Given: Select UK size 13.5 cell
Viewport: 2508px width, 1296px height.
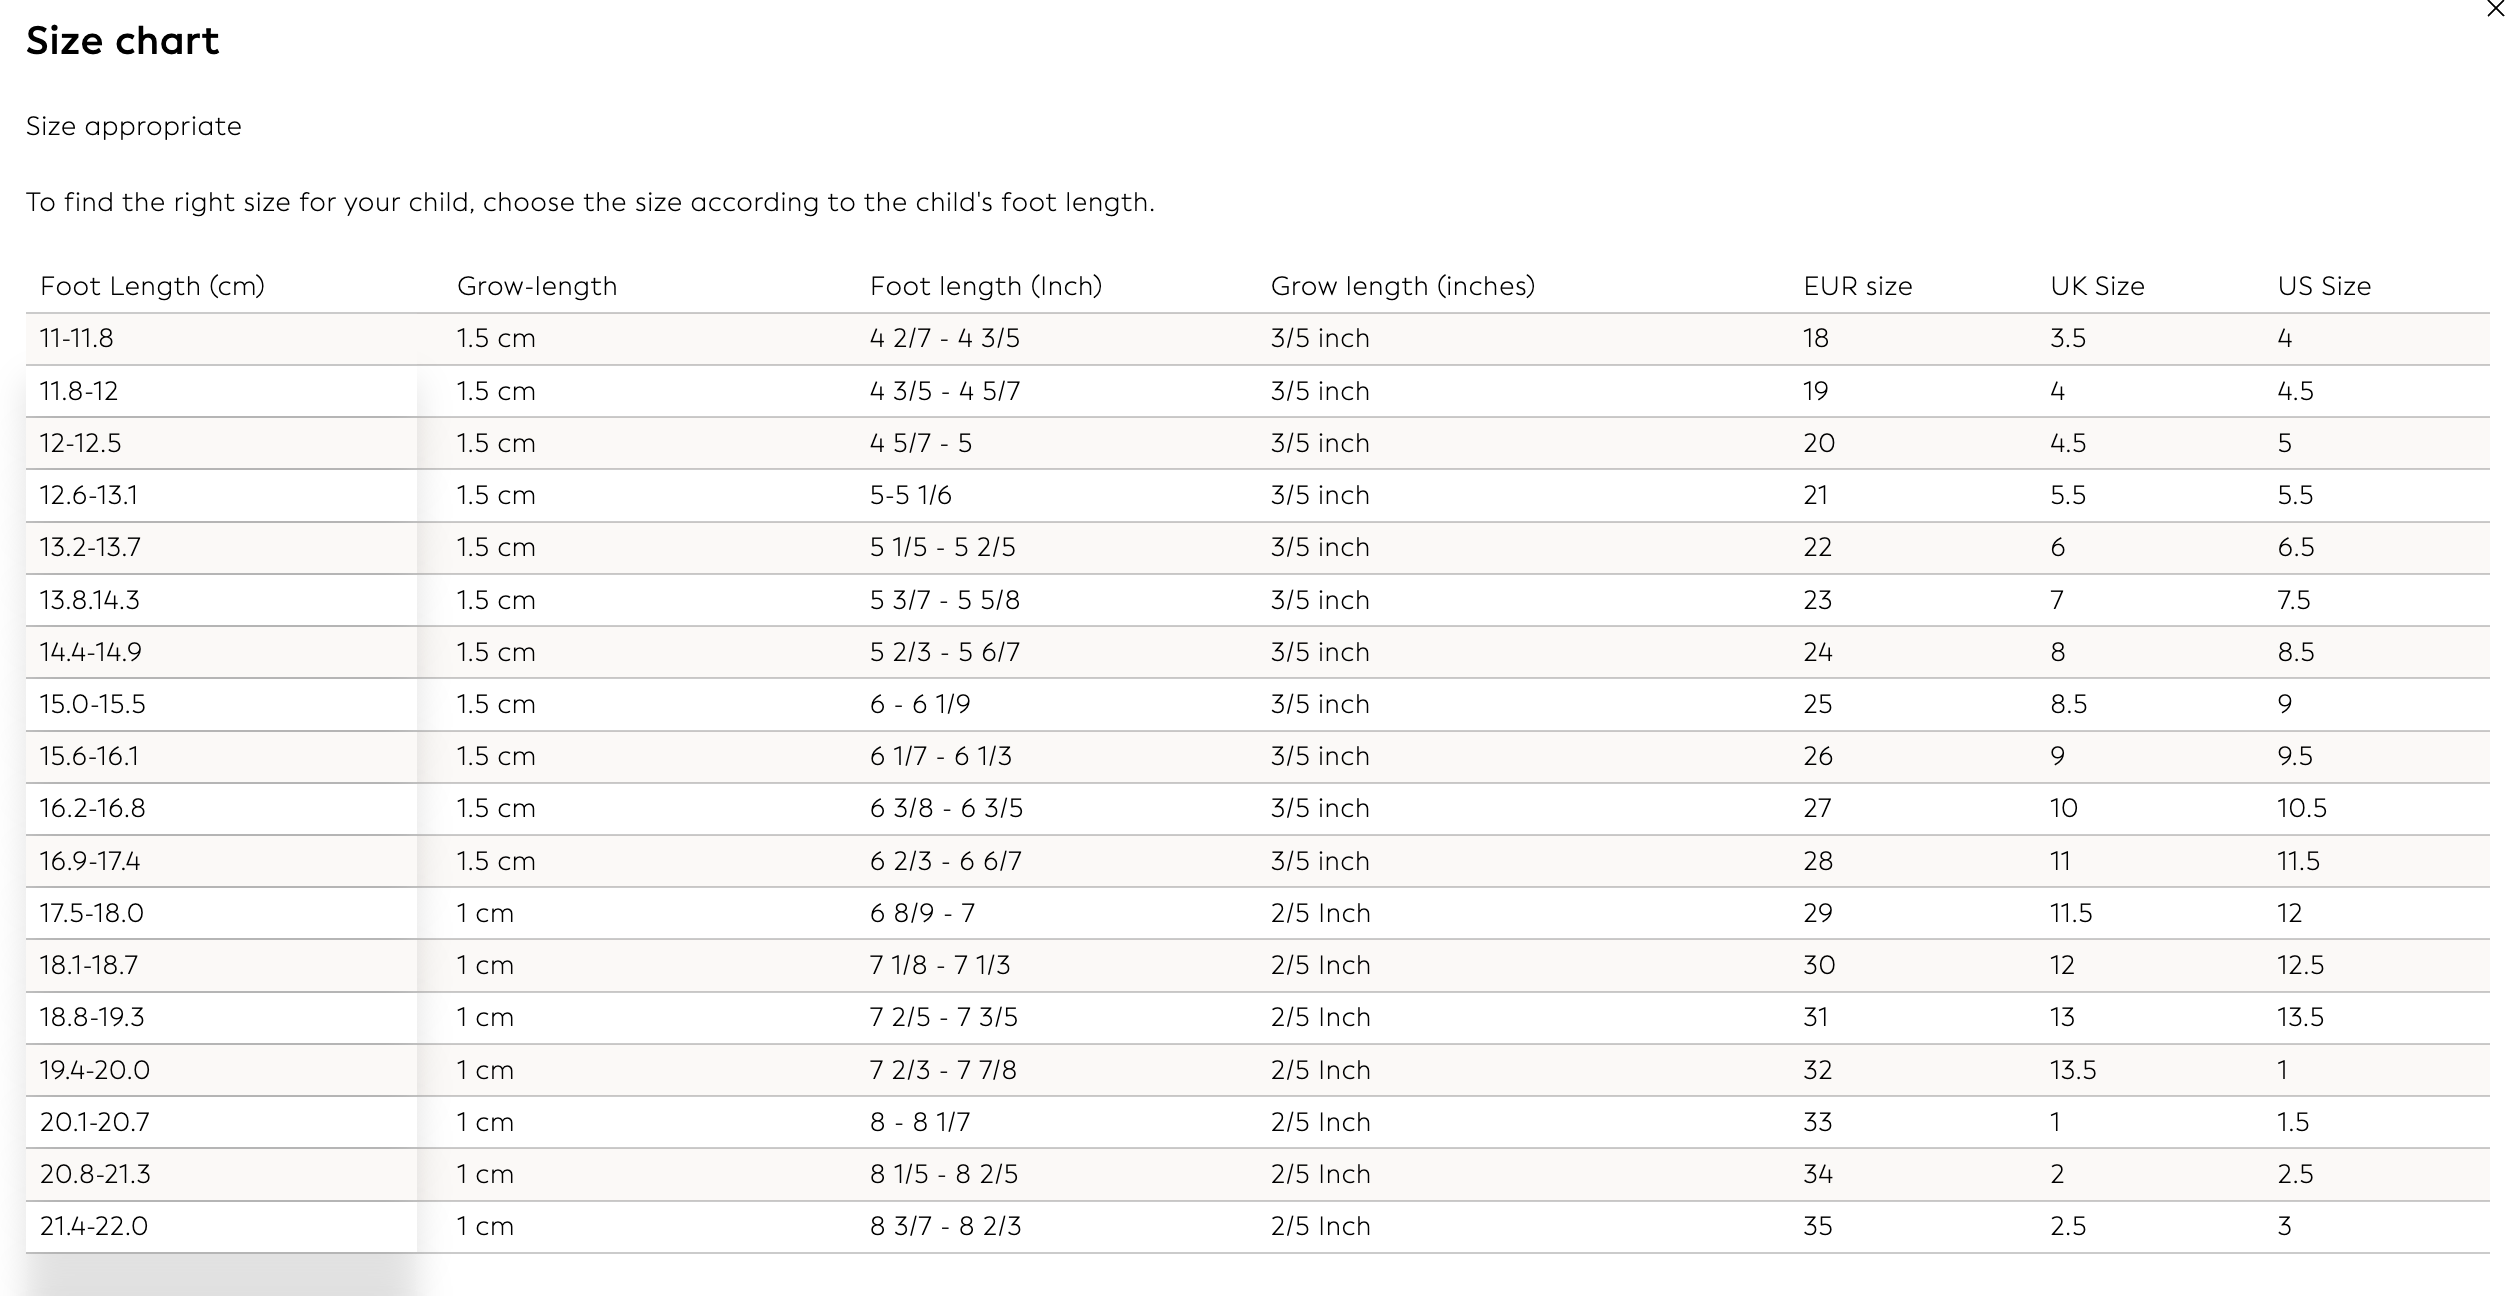Looking at the screenshot, I should pos(2072,1070).
